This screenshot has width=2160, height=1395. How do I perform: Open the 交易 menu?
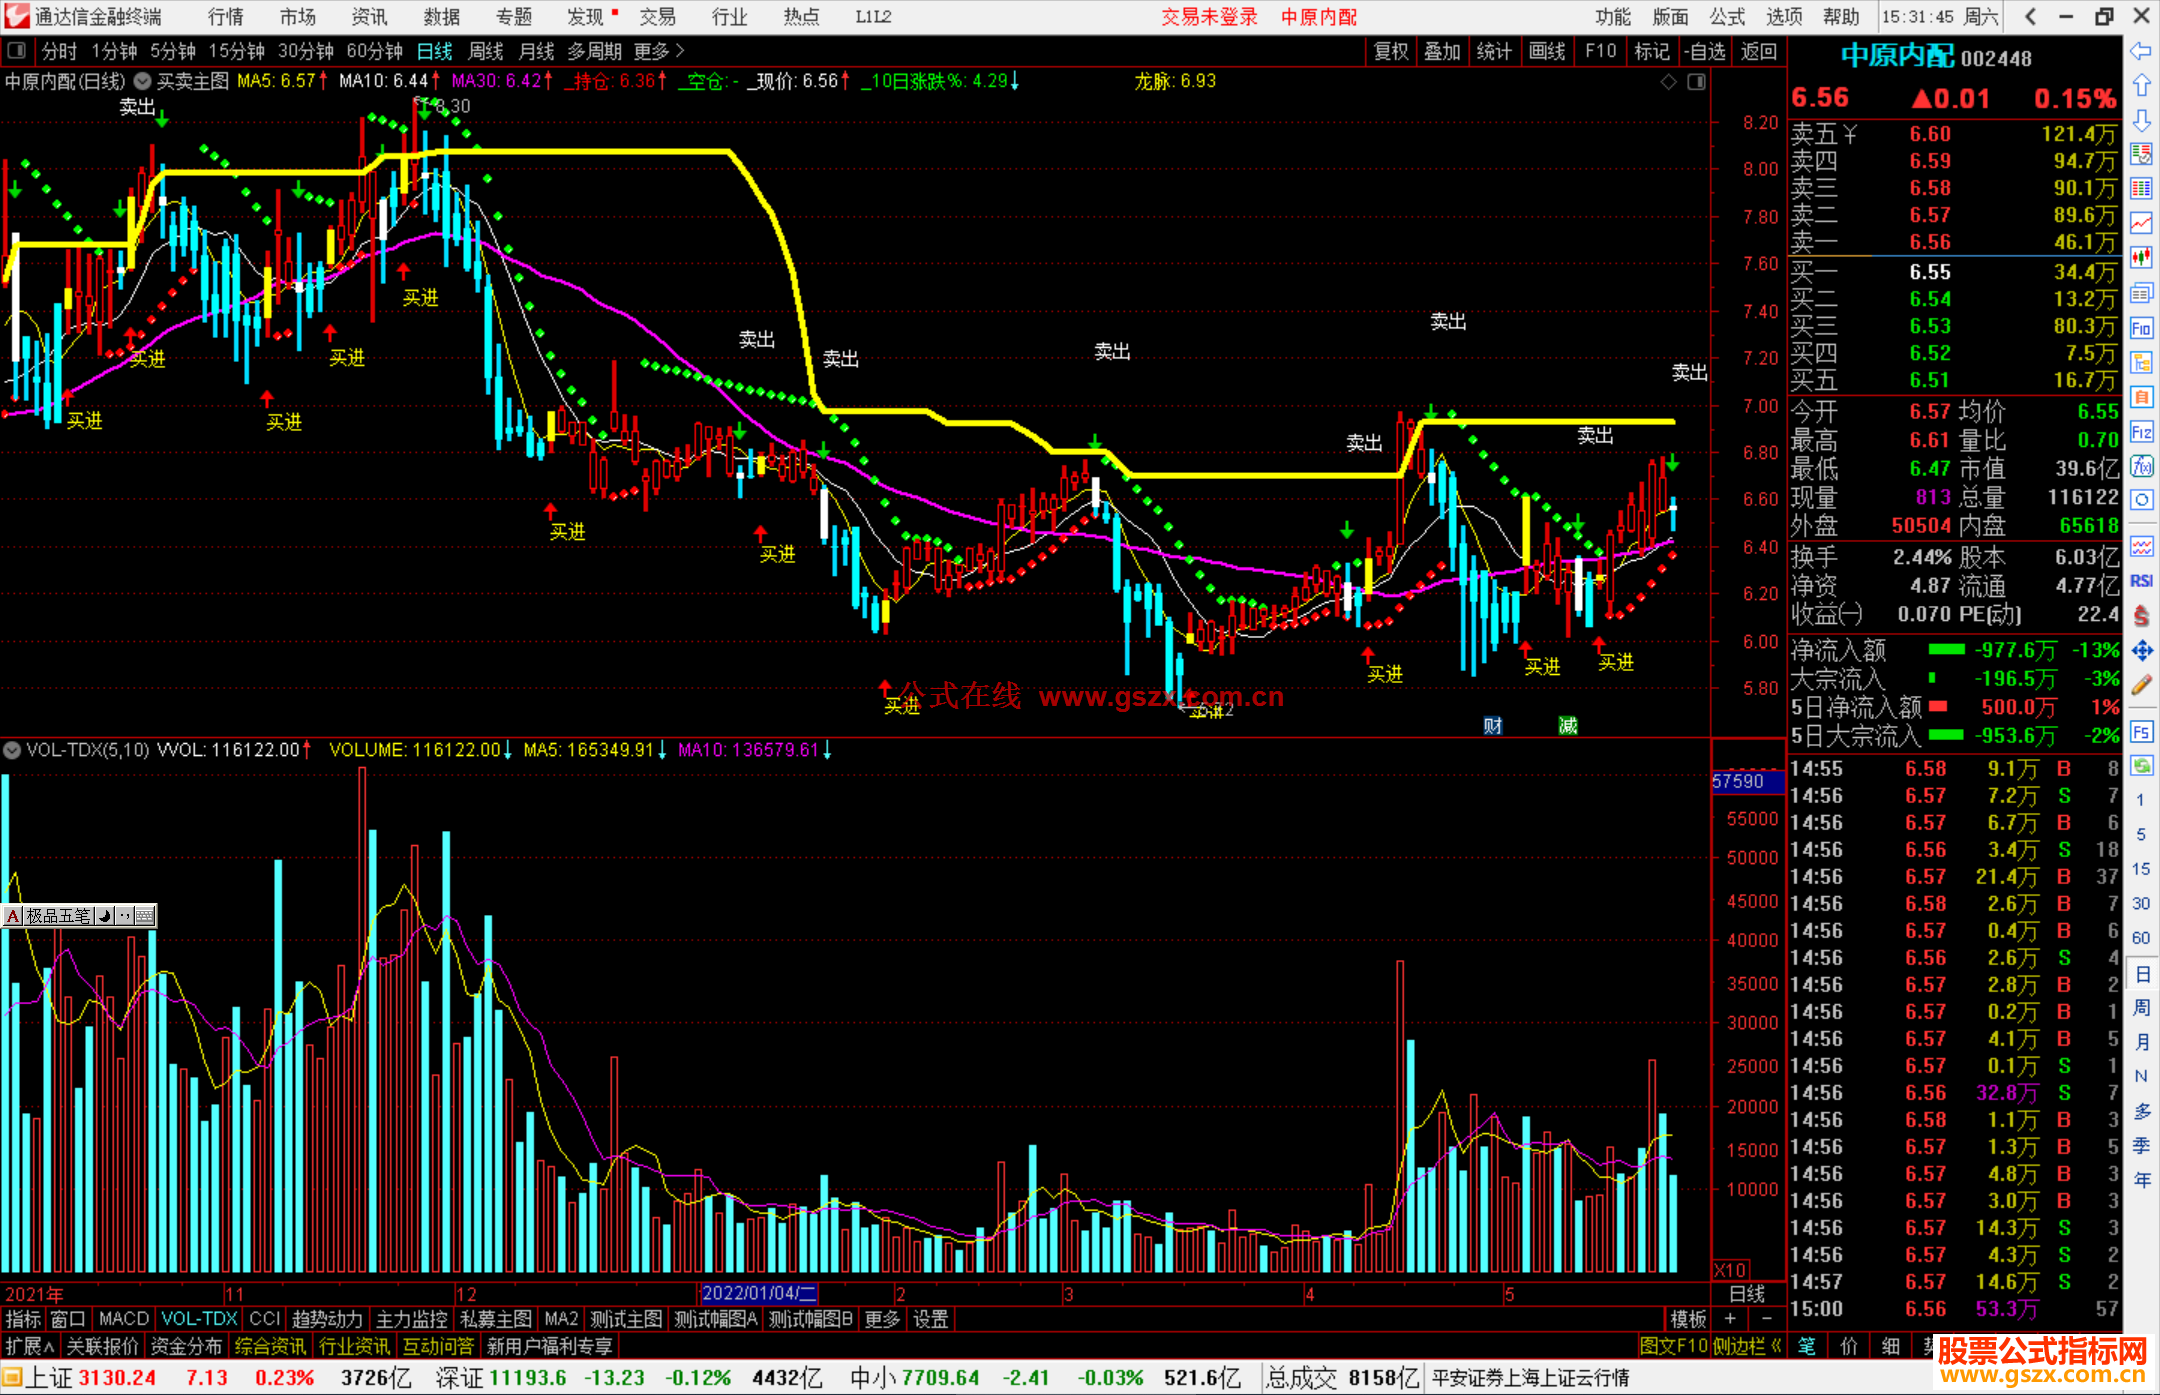[x=657, y=17]
